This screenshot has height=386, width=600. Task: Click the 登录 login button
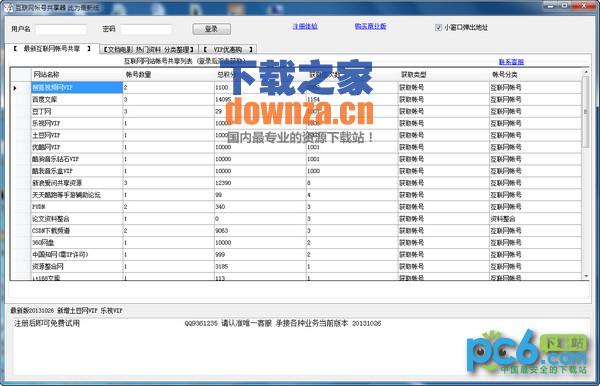click(212, 29)
